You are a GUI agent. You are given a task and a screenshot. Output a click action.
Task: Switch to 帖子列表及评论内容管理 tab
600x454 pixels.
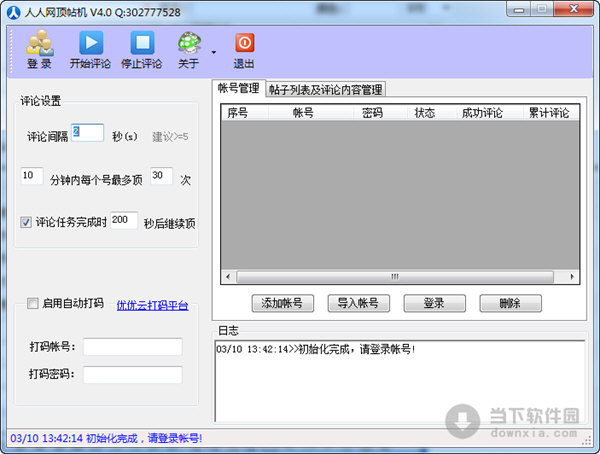coord(325,89)
